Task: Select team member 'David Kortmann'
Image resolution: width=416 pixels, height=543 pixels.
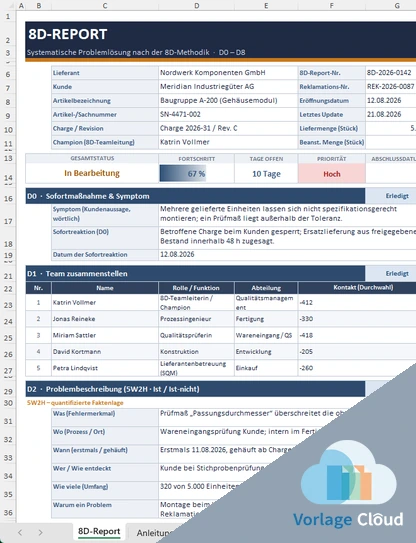Action: pos(105,351)
